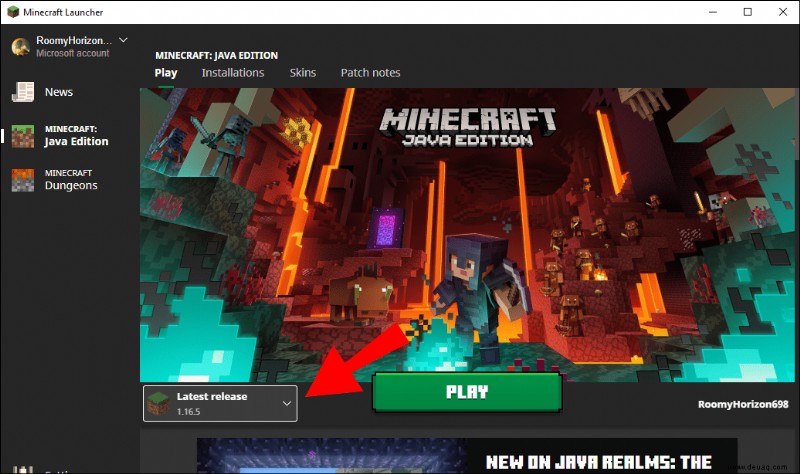Click grass block icon in version selector

pyautogui.click(x=158, y=404)
